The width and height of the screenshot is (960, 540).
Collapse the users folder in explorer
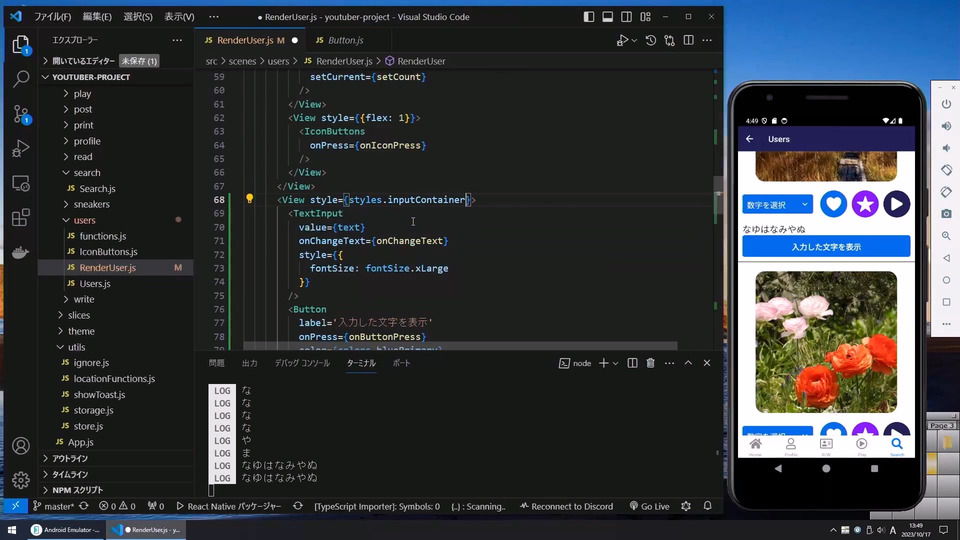coord(84,220)
